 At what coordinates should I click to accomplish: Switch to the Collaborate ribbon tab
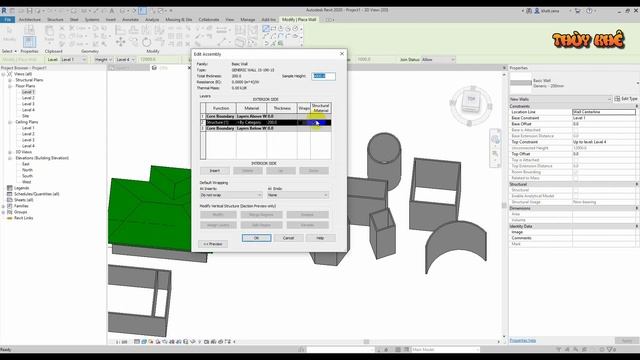tap(209, 20)
